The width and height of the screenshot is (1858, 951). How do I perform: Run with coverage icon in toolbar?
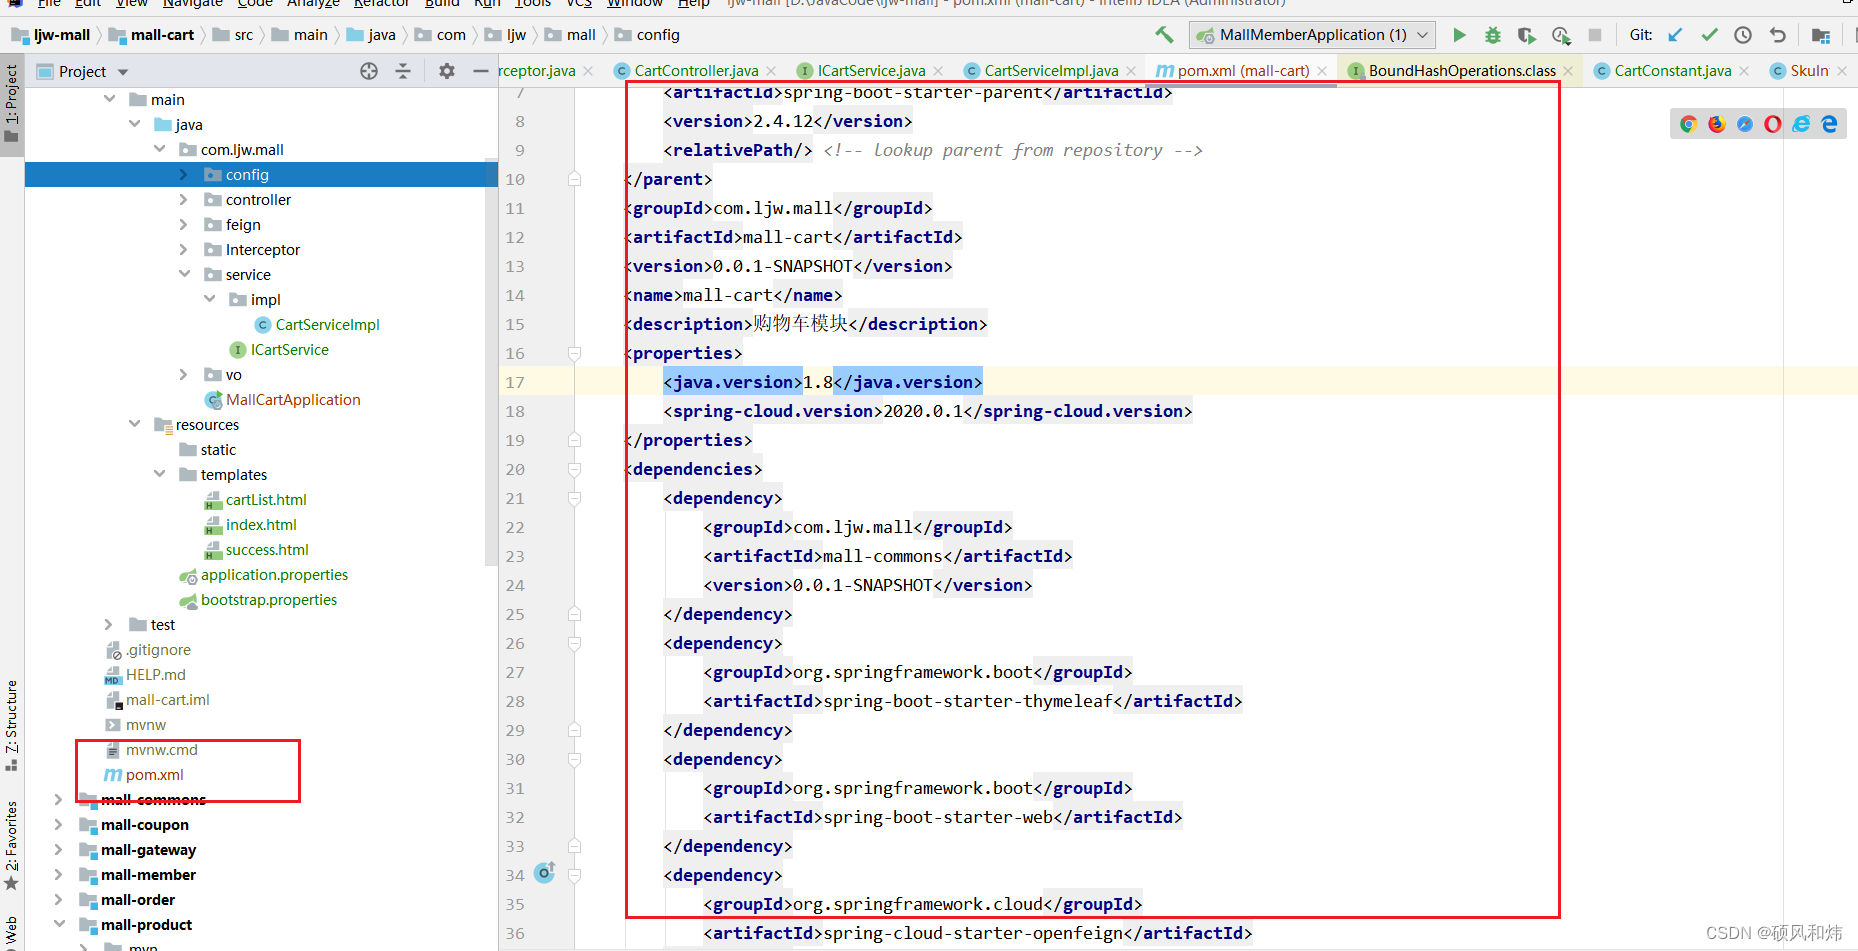1526,35
